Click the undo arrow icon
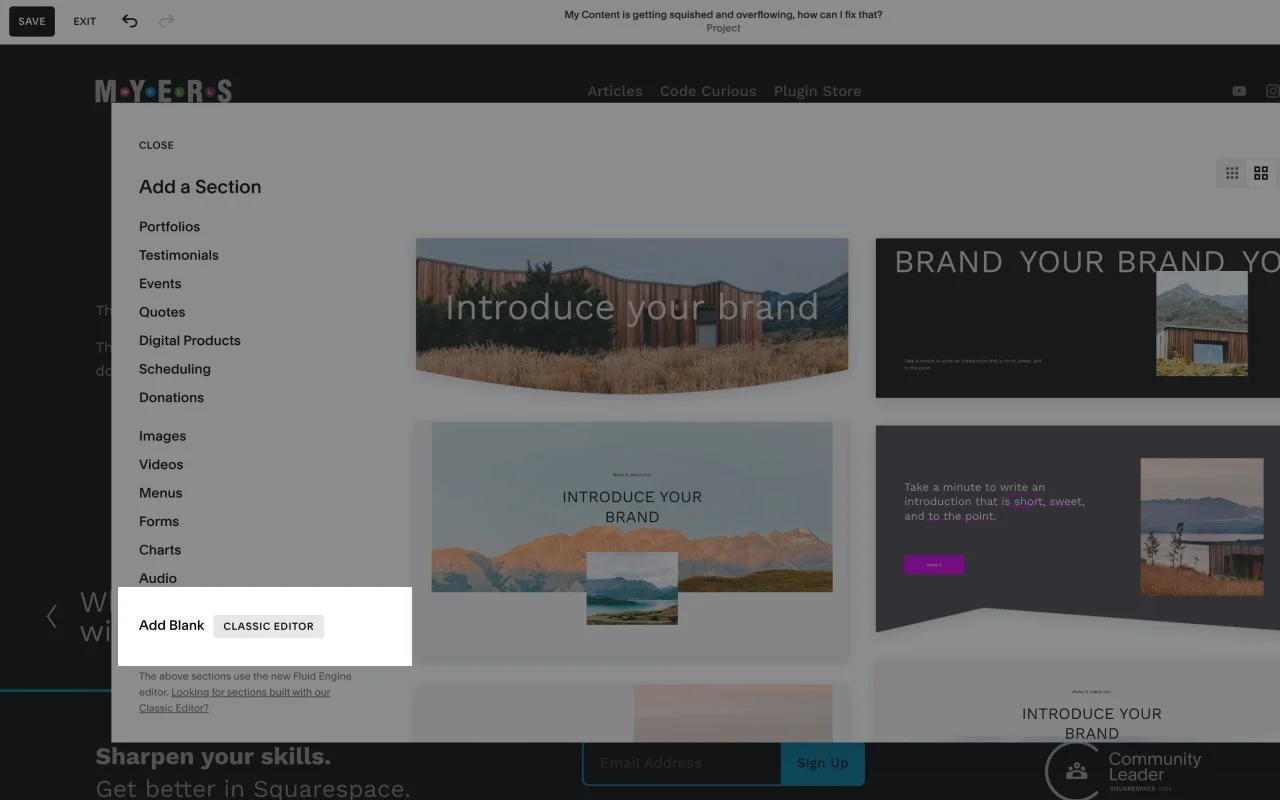Viewport: 1280px width, 800px height. pyautogui.click(x=129, y=21)
